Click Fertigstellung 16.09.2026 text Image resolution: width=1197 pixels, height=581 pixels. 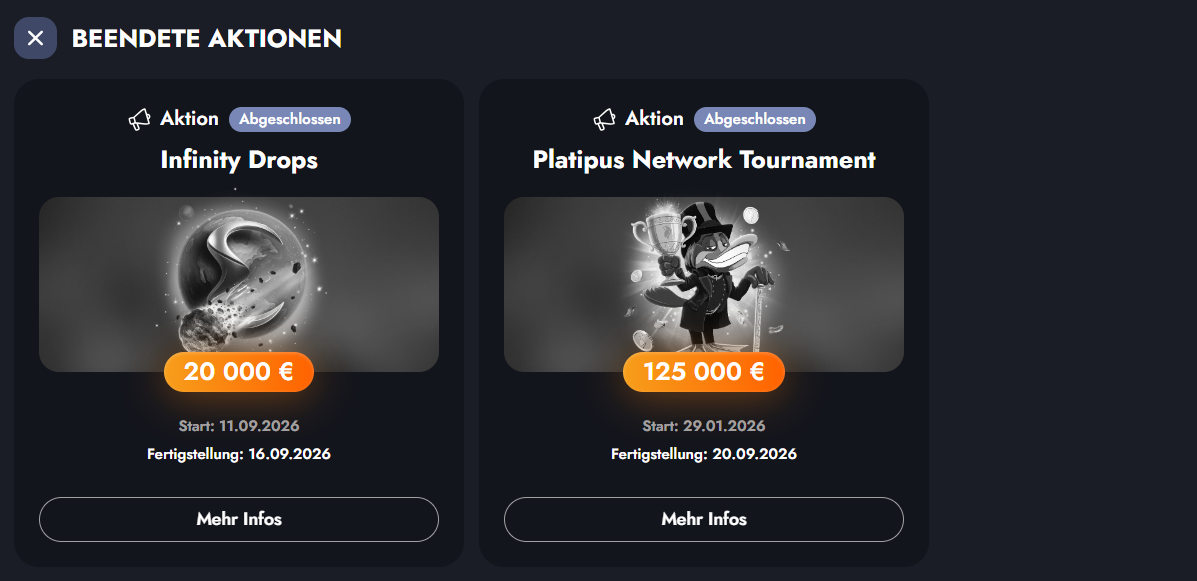point(239,454)
